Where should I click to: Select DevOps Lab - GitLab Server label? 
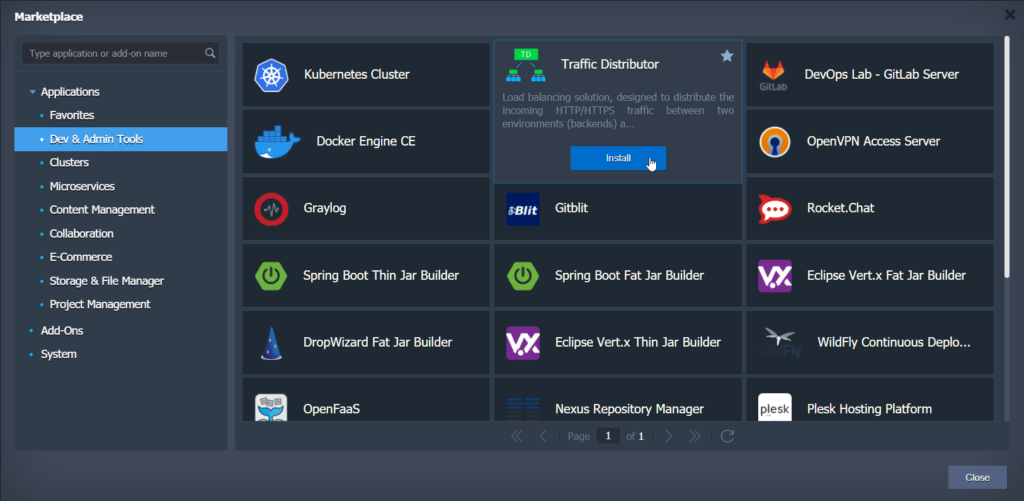pyautogui.click(x=882, y=74)
